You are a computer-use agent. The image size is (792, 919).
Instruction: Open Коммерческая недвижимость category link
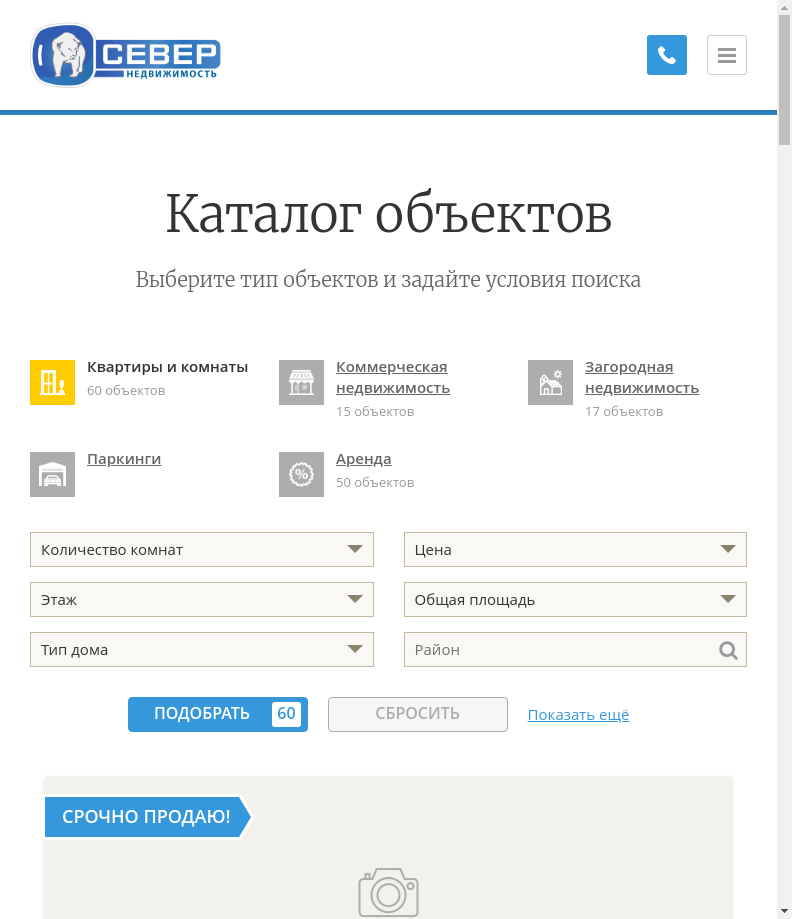click(393, 377)
